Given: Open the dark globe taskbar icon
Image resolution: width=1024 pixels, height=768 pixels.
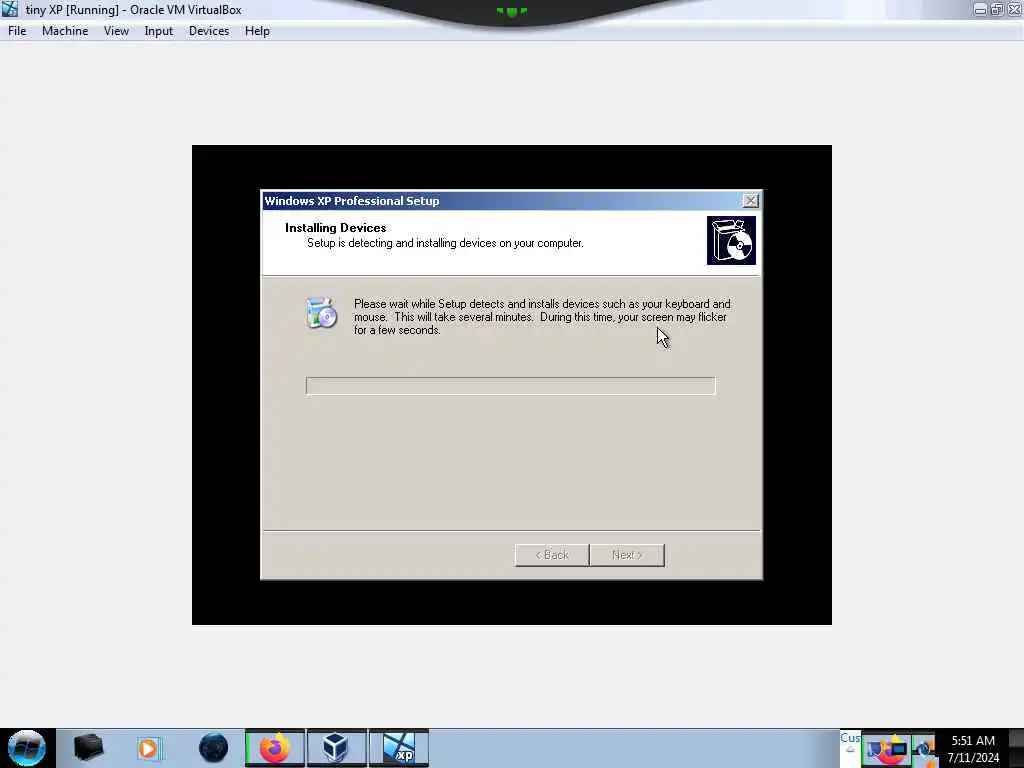Looking at the screenshot, I should click(x=214, y=748).
